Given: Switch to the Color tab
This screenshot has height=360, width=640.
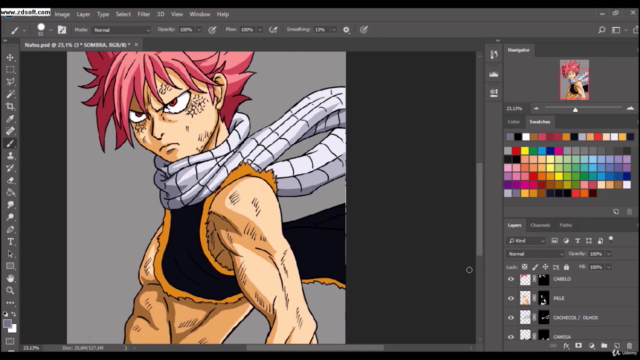Looking at the screenshot, I should pos(513,122).
